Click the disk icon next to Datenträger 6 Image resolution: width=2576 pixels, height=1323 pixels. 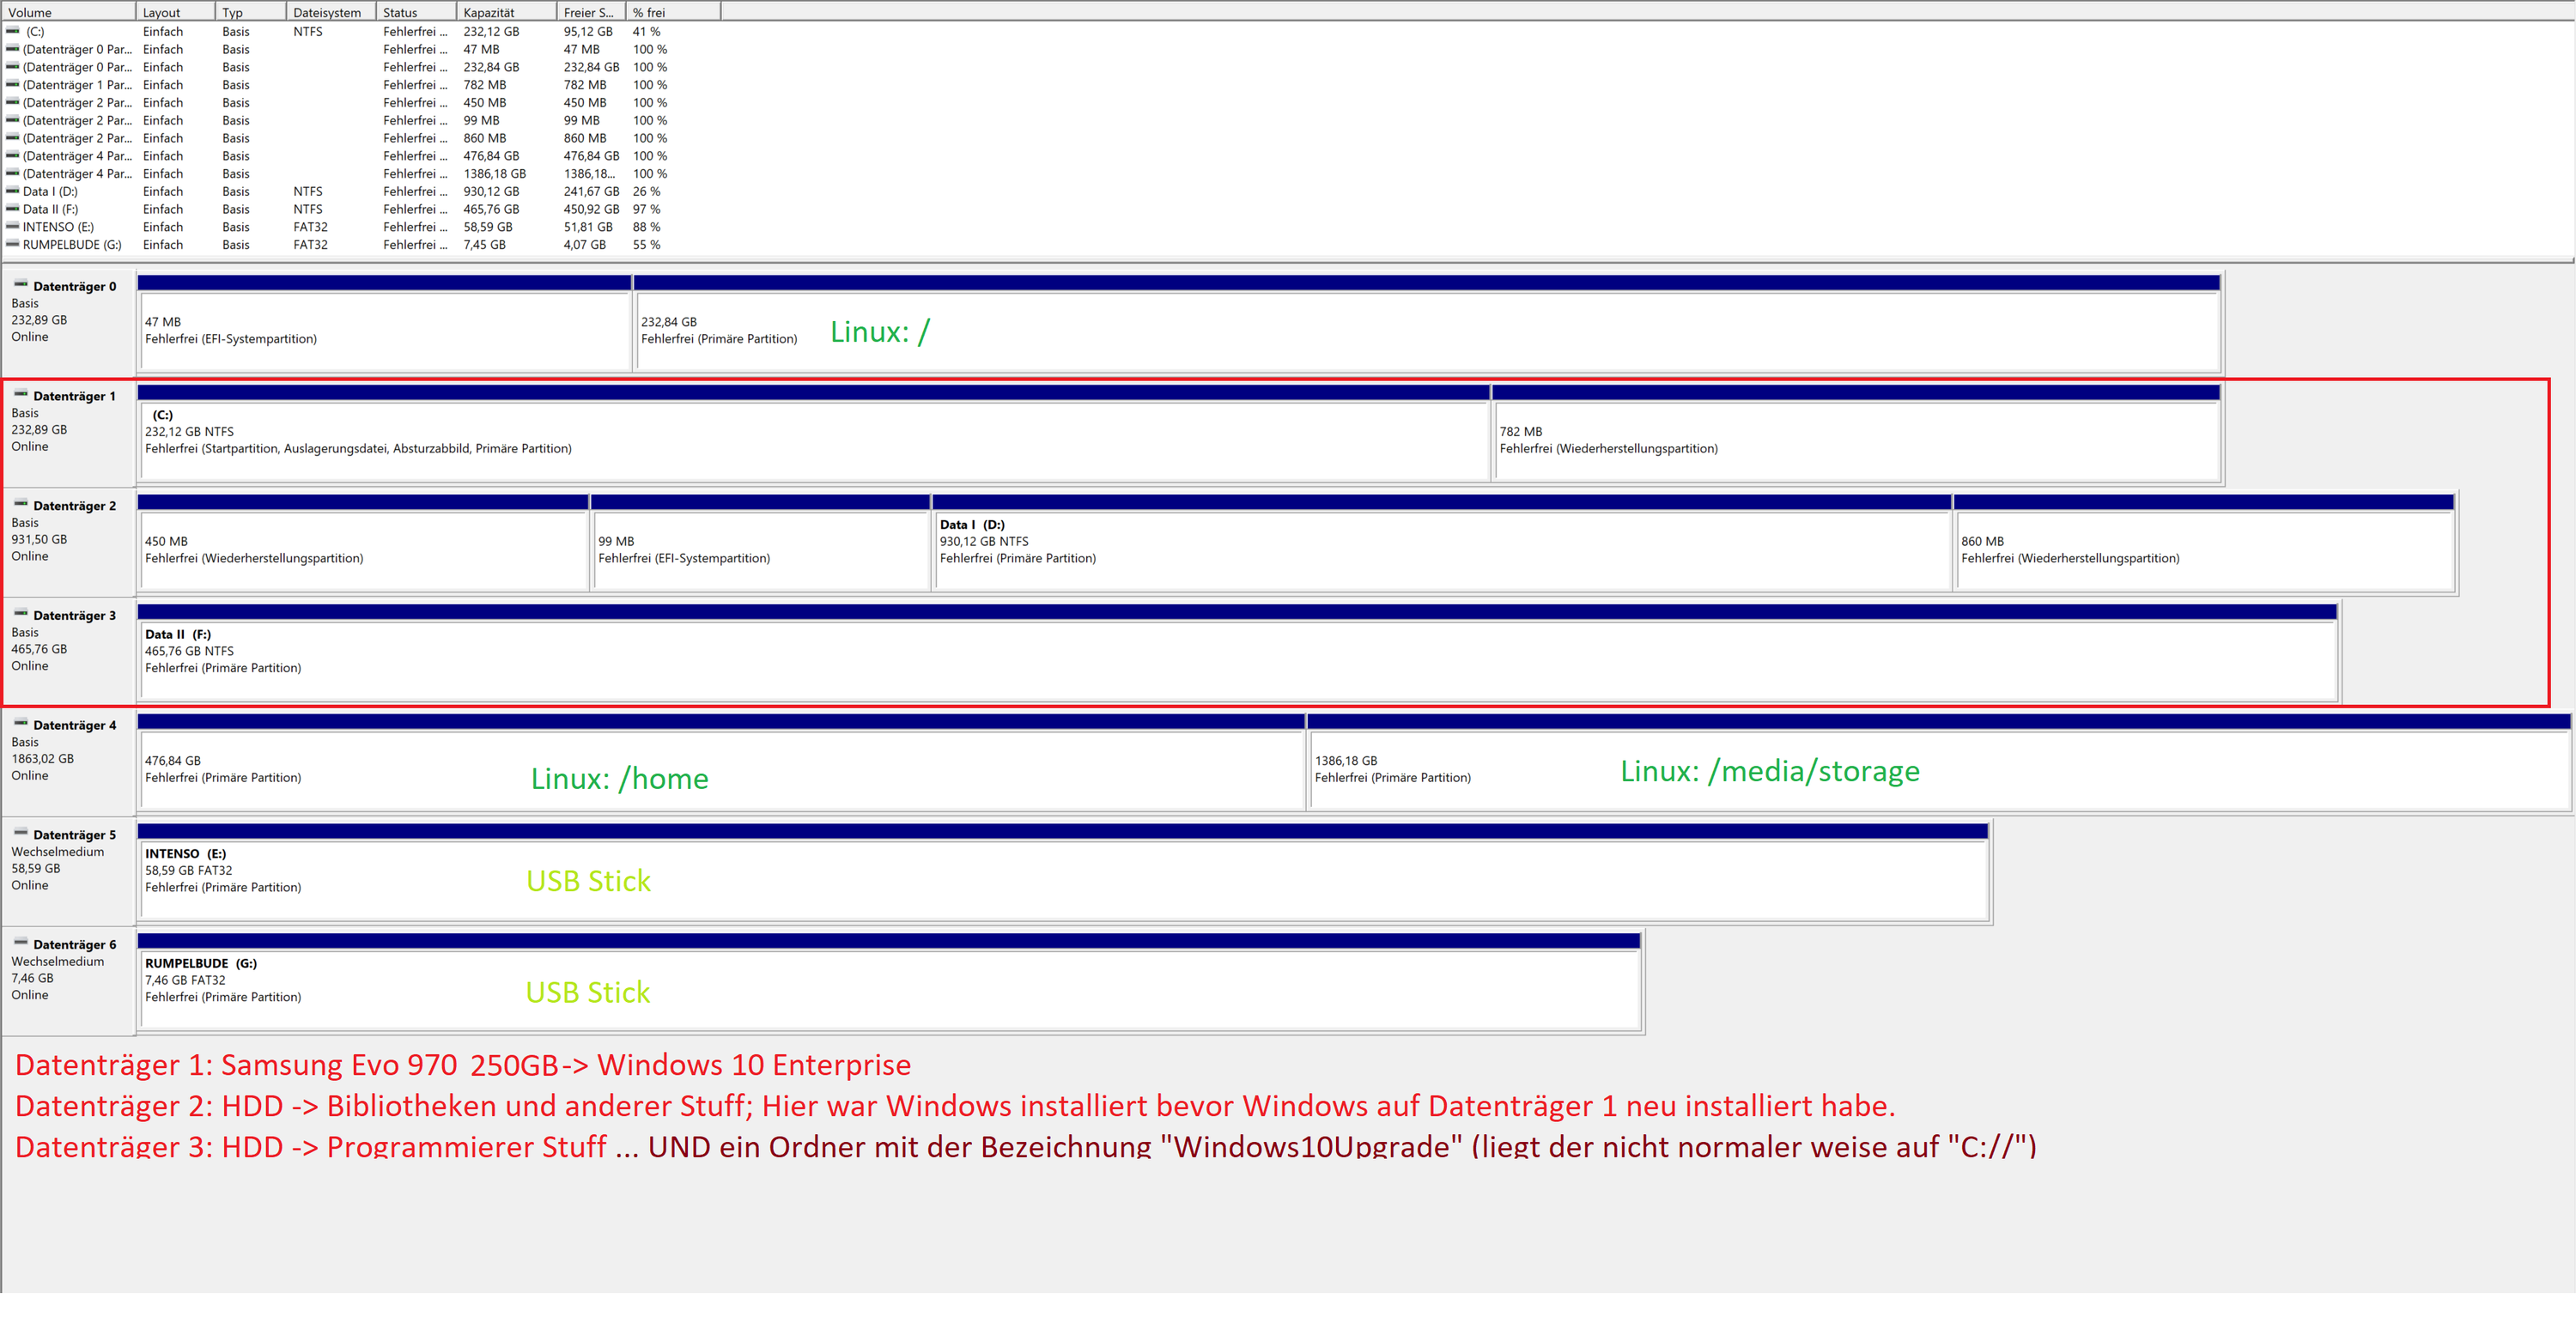(20, 943)
